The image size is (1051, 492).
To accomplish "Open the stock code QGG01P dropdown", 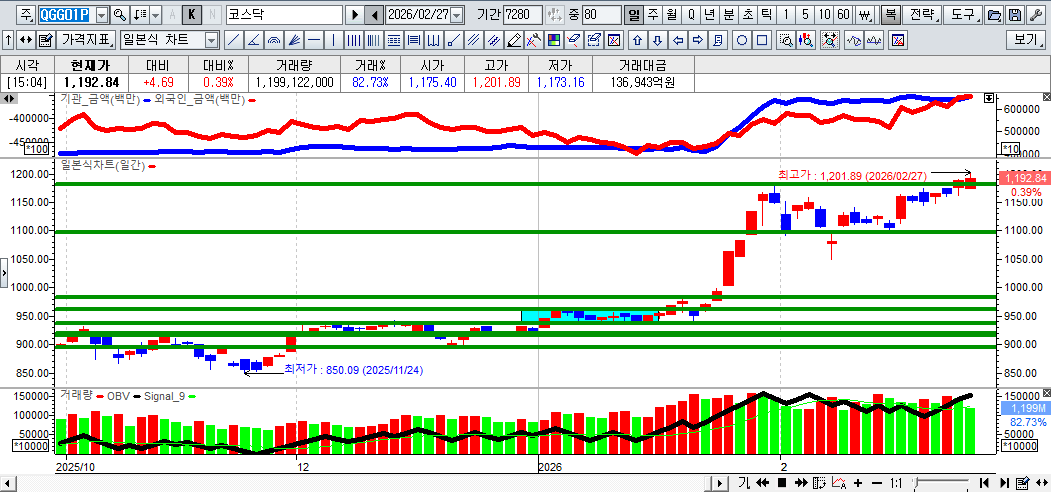I will tap(101, 15).
